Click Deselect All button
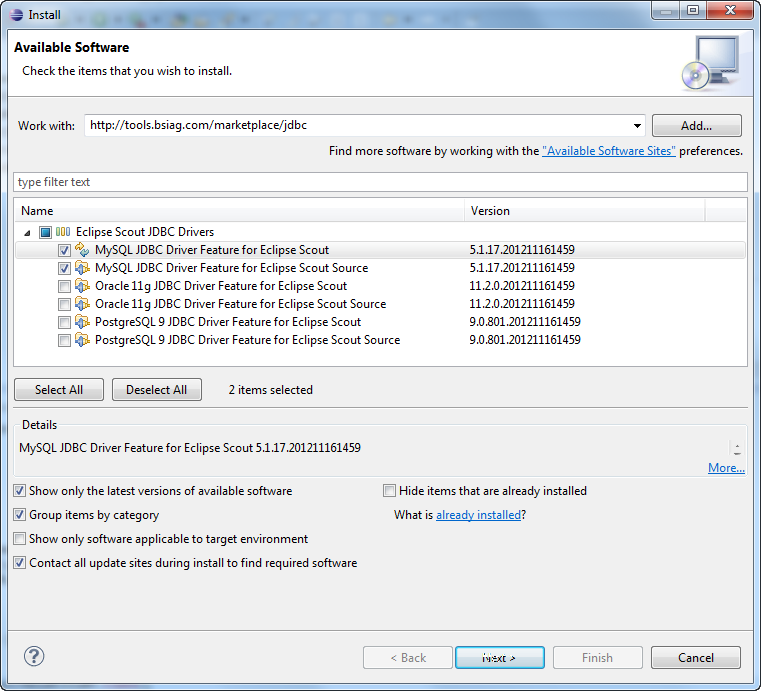 tap(157, 390)
